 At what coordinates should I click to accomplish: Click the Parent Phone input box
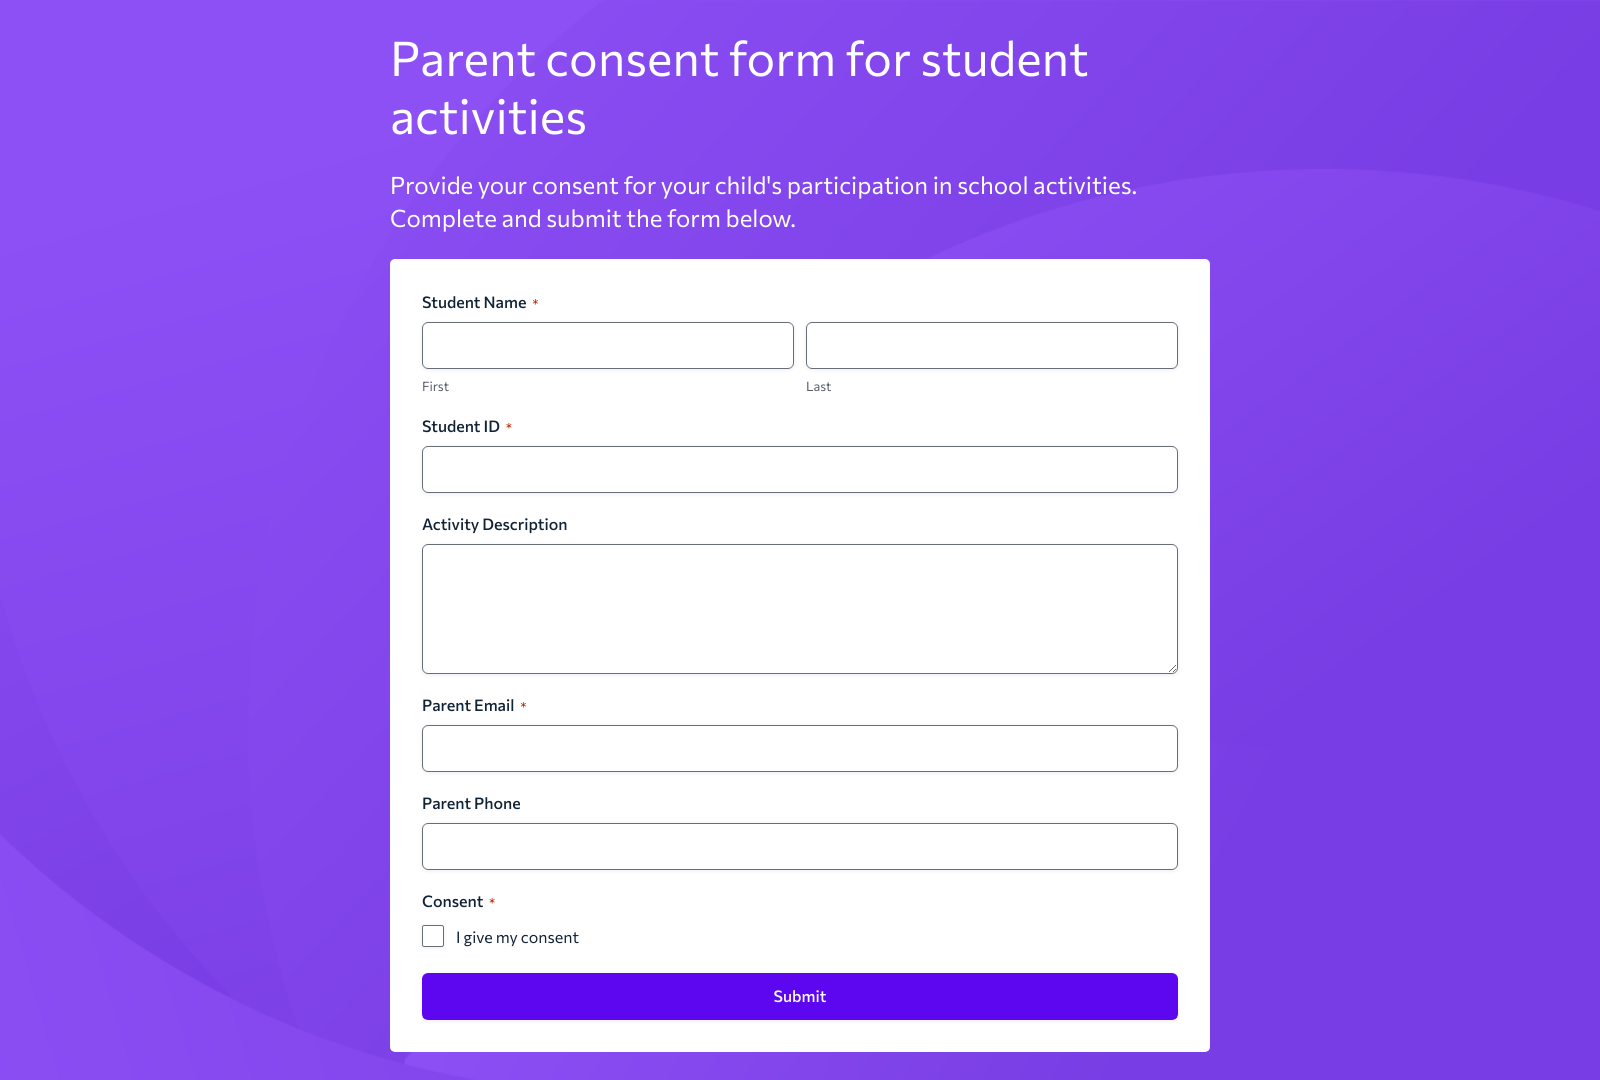(x=799, y=846)
